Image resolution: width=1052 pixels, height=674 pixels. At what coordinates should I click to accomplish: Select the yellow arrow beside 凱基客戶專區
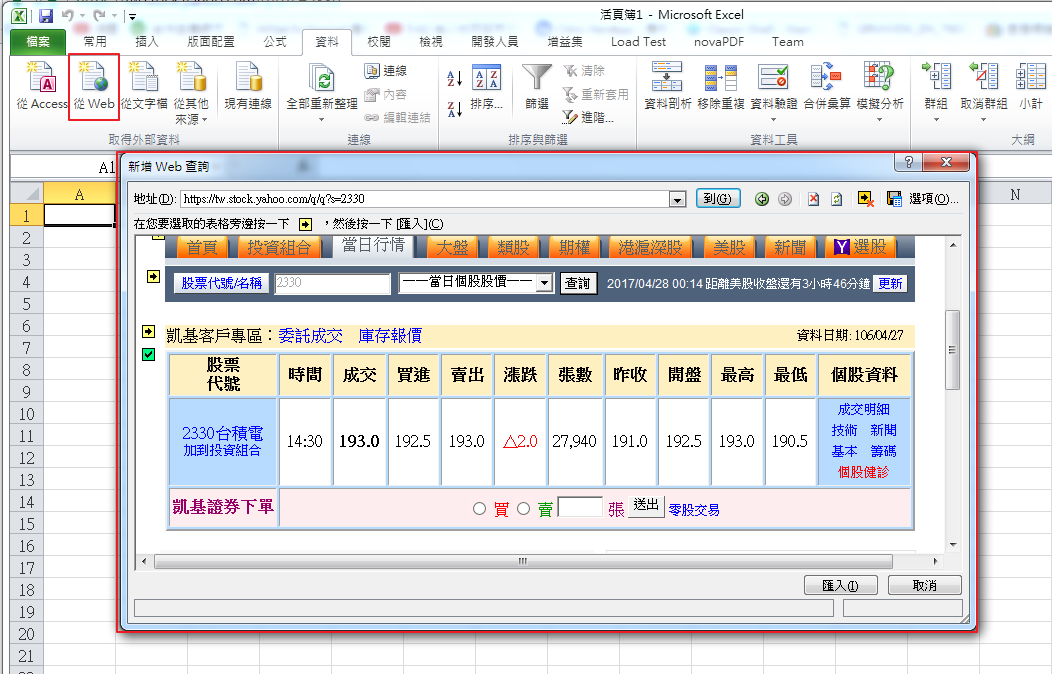(149, 331)
